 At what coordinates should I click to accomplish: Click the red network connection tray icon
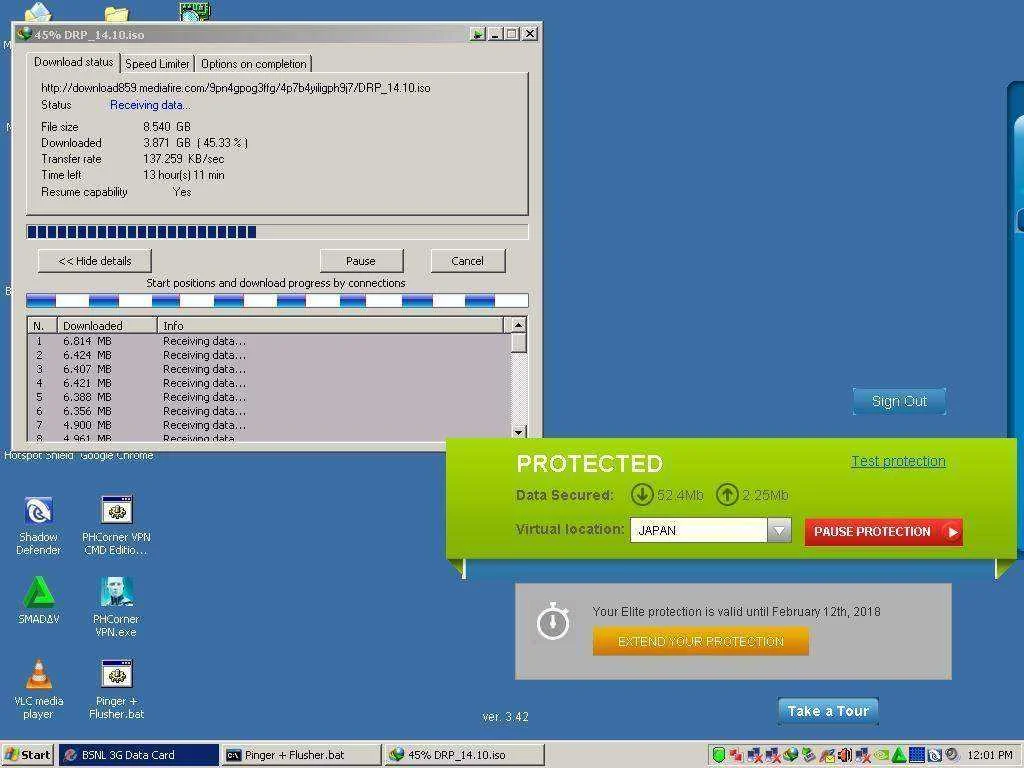[736, 755]
